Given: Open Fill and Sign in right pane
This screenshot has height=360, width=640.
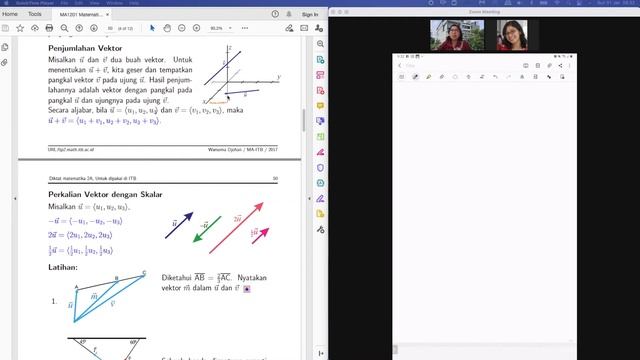Looking at the screenshot, I should click(x=320, y=199).
